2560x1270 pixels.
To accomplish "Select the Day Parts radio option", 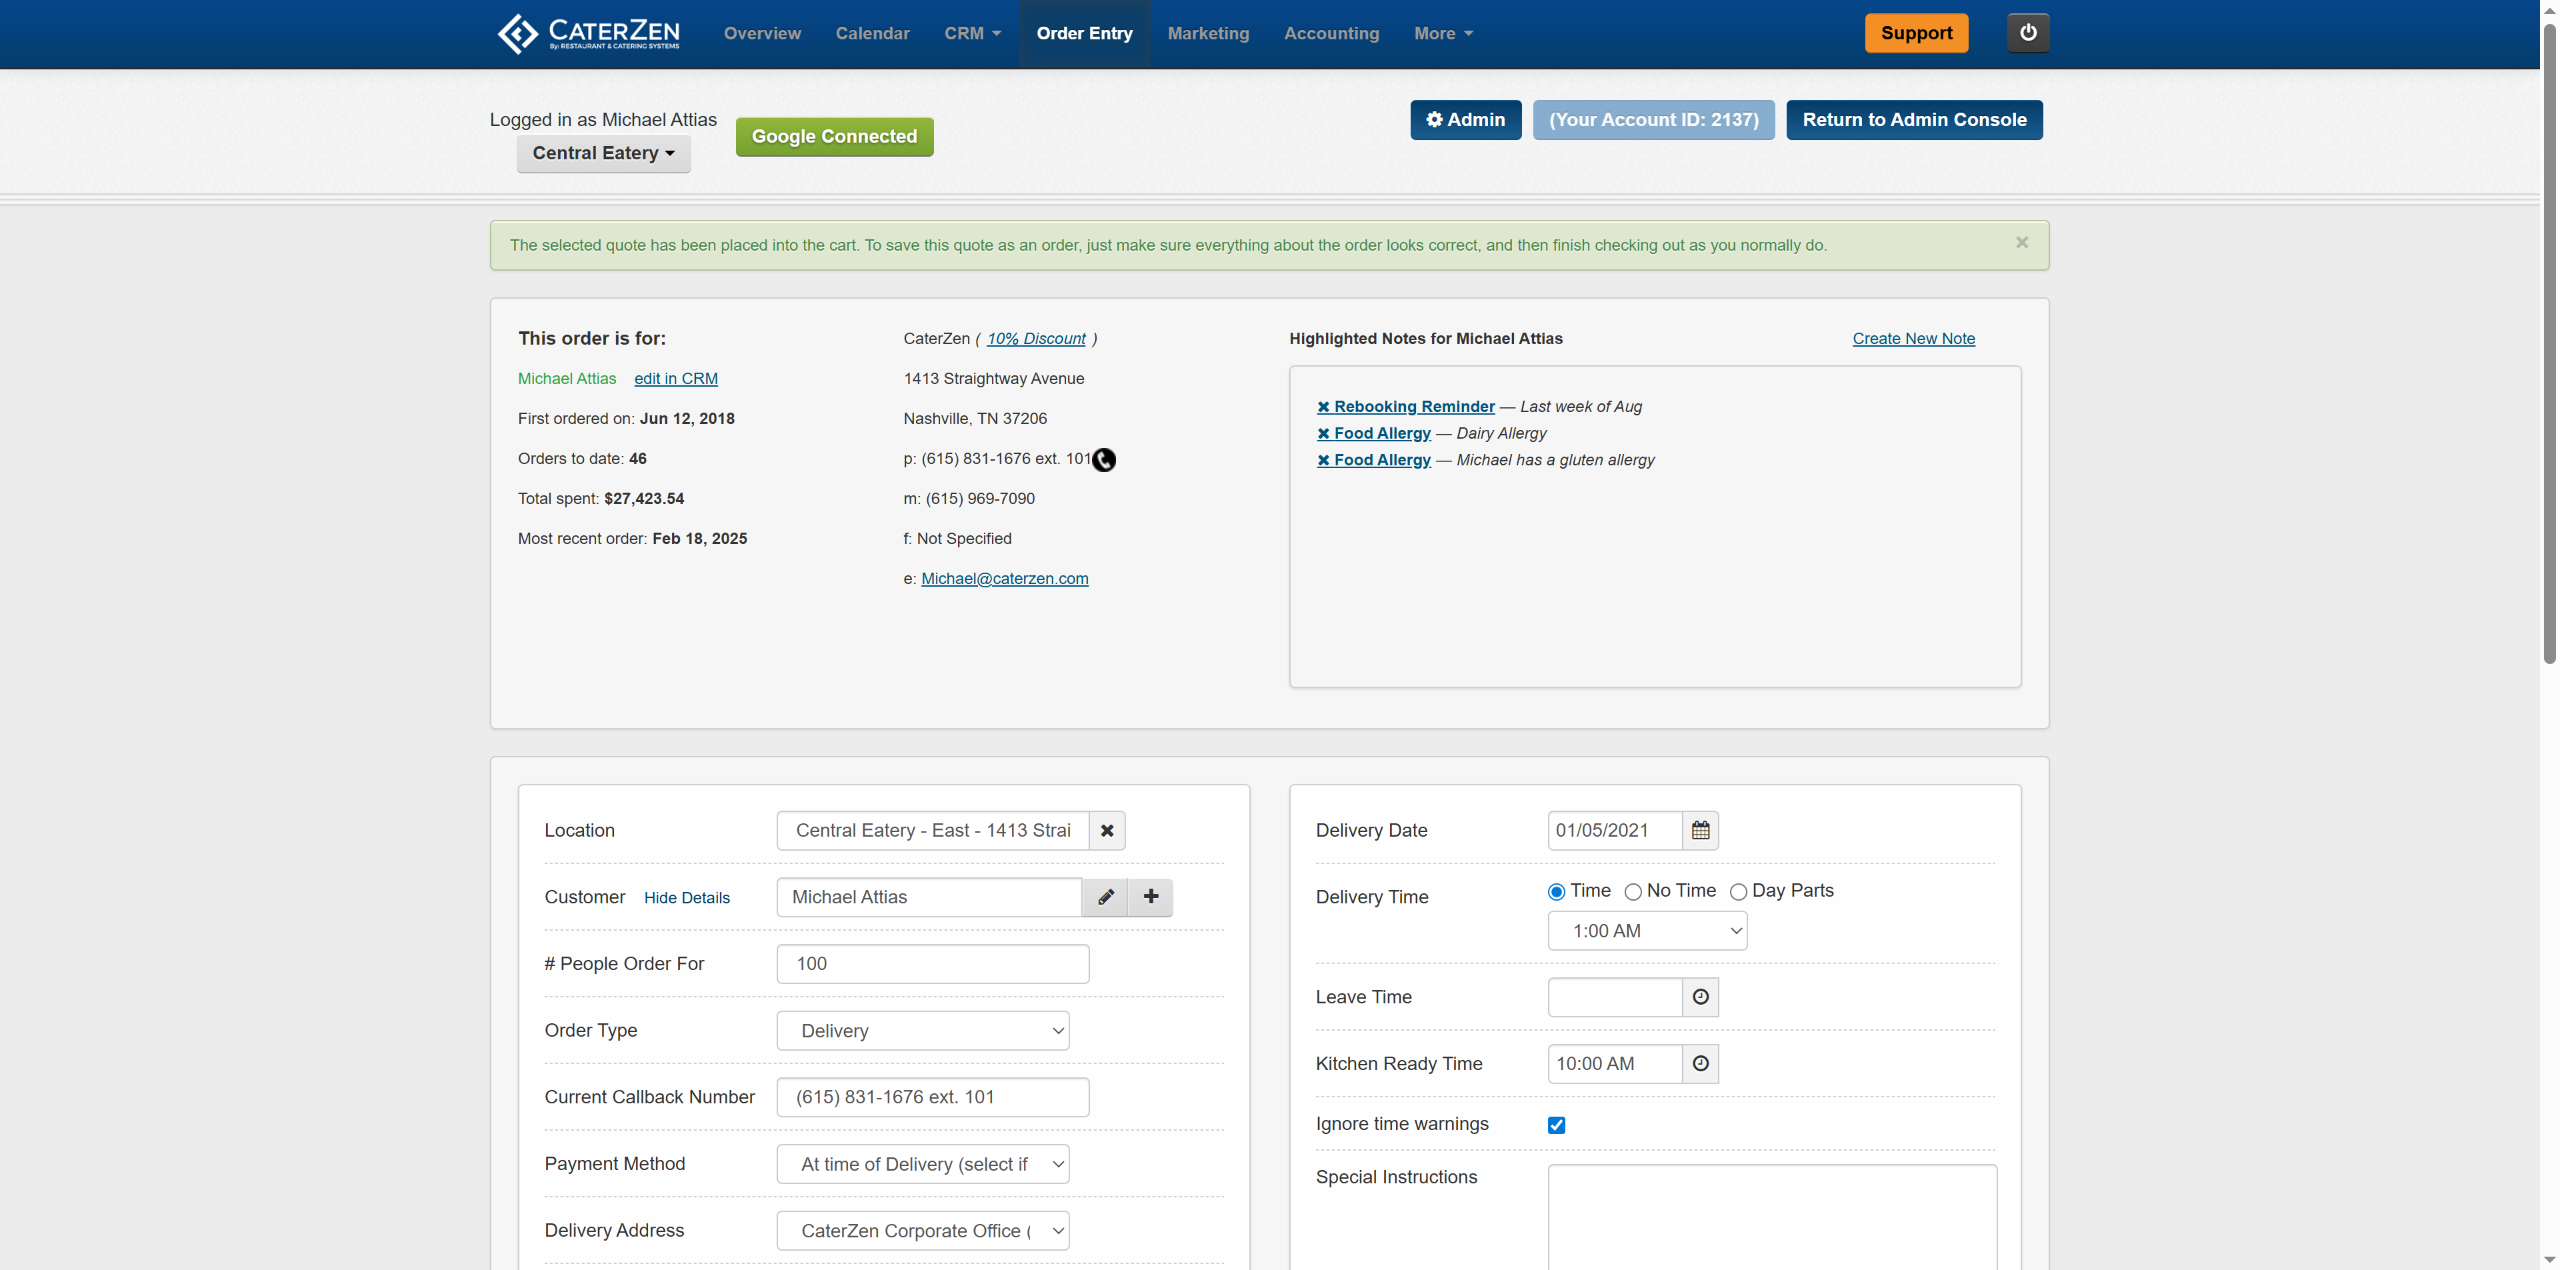I will 1738,892.
